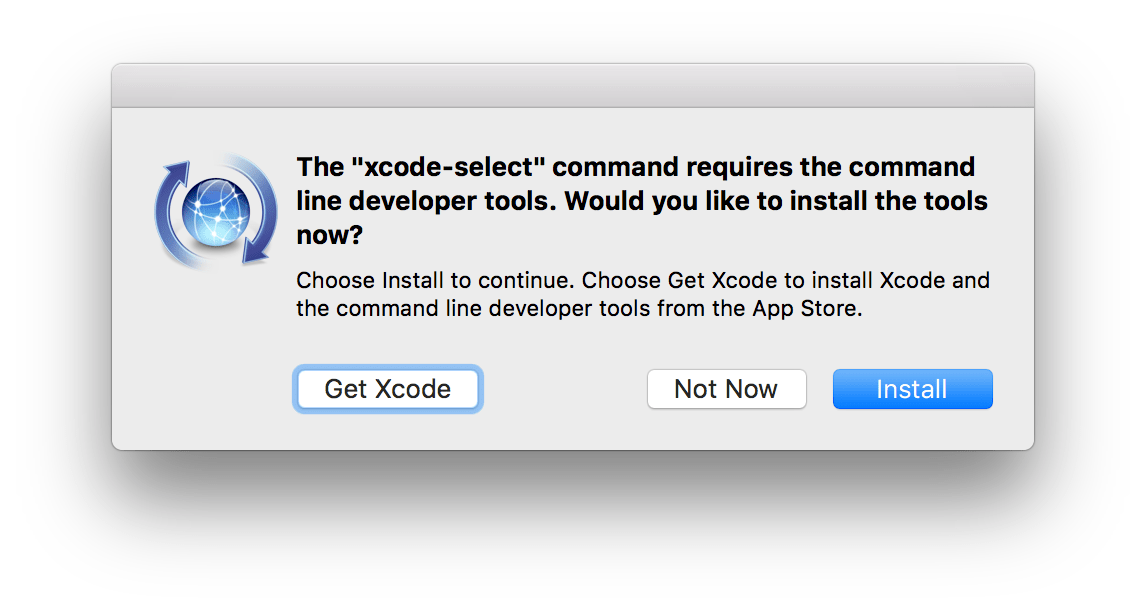Click the globe at the icon's center
This screenshot has width=1146, height=610.
tap(216, 211)
